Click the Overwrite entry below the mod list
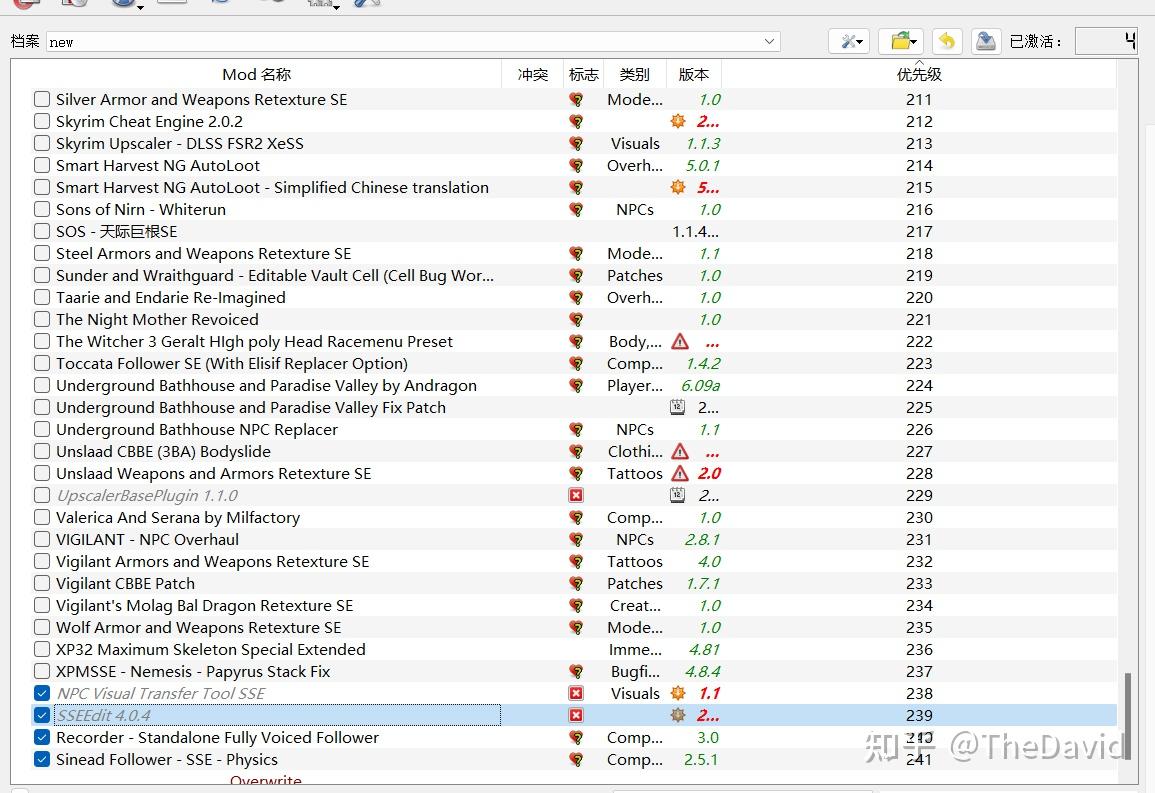Image resolution: width=1155 pixels, height=793 pixels. [x=265, y=780]
